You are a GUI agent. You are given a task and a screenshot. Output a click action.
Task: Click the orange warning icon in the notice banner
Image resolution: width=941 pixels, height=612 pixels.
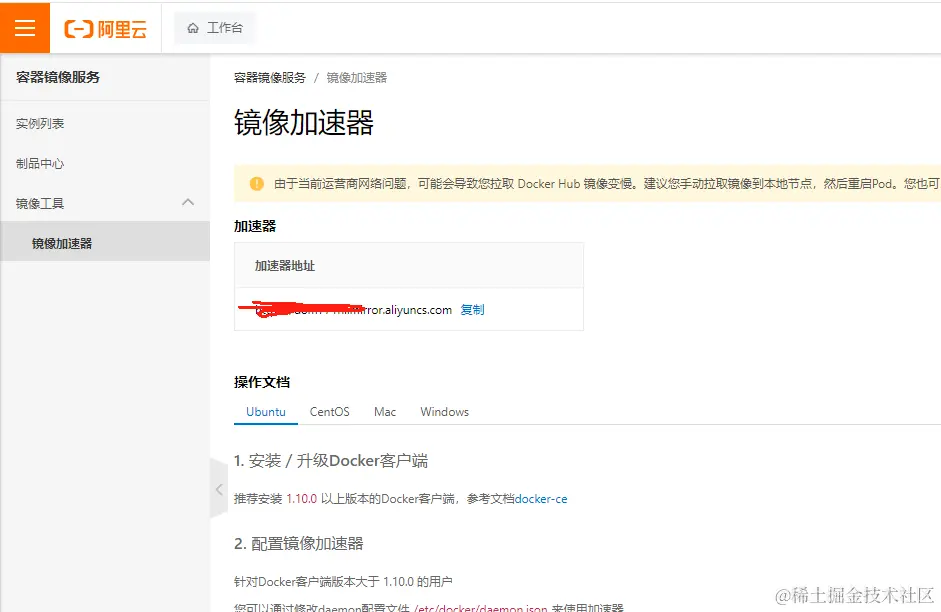[x=257, y=184]
